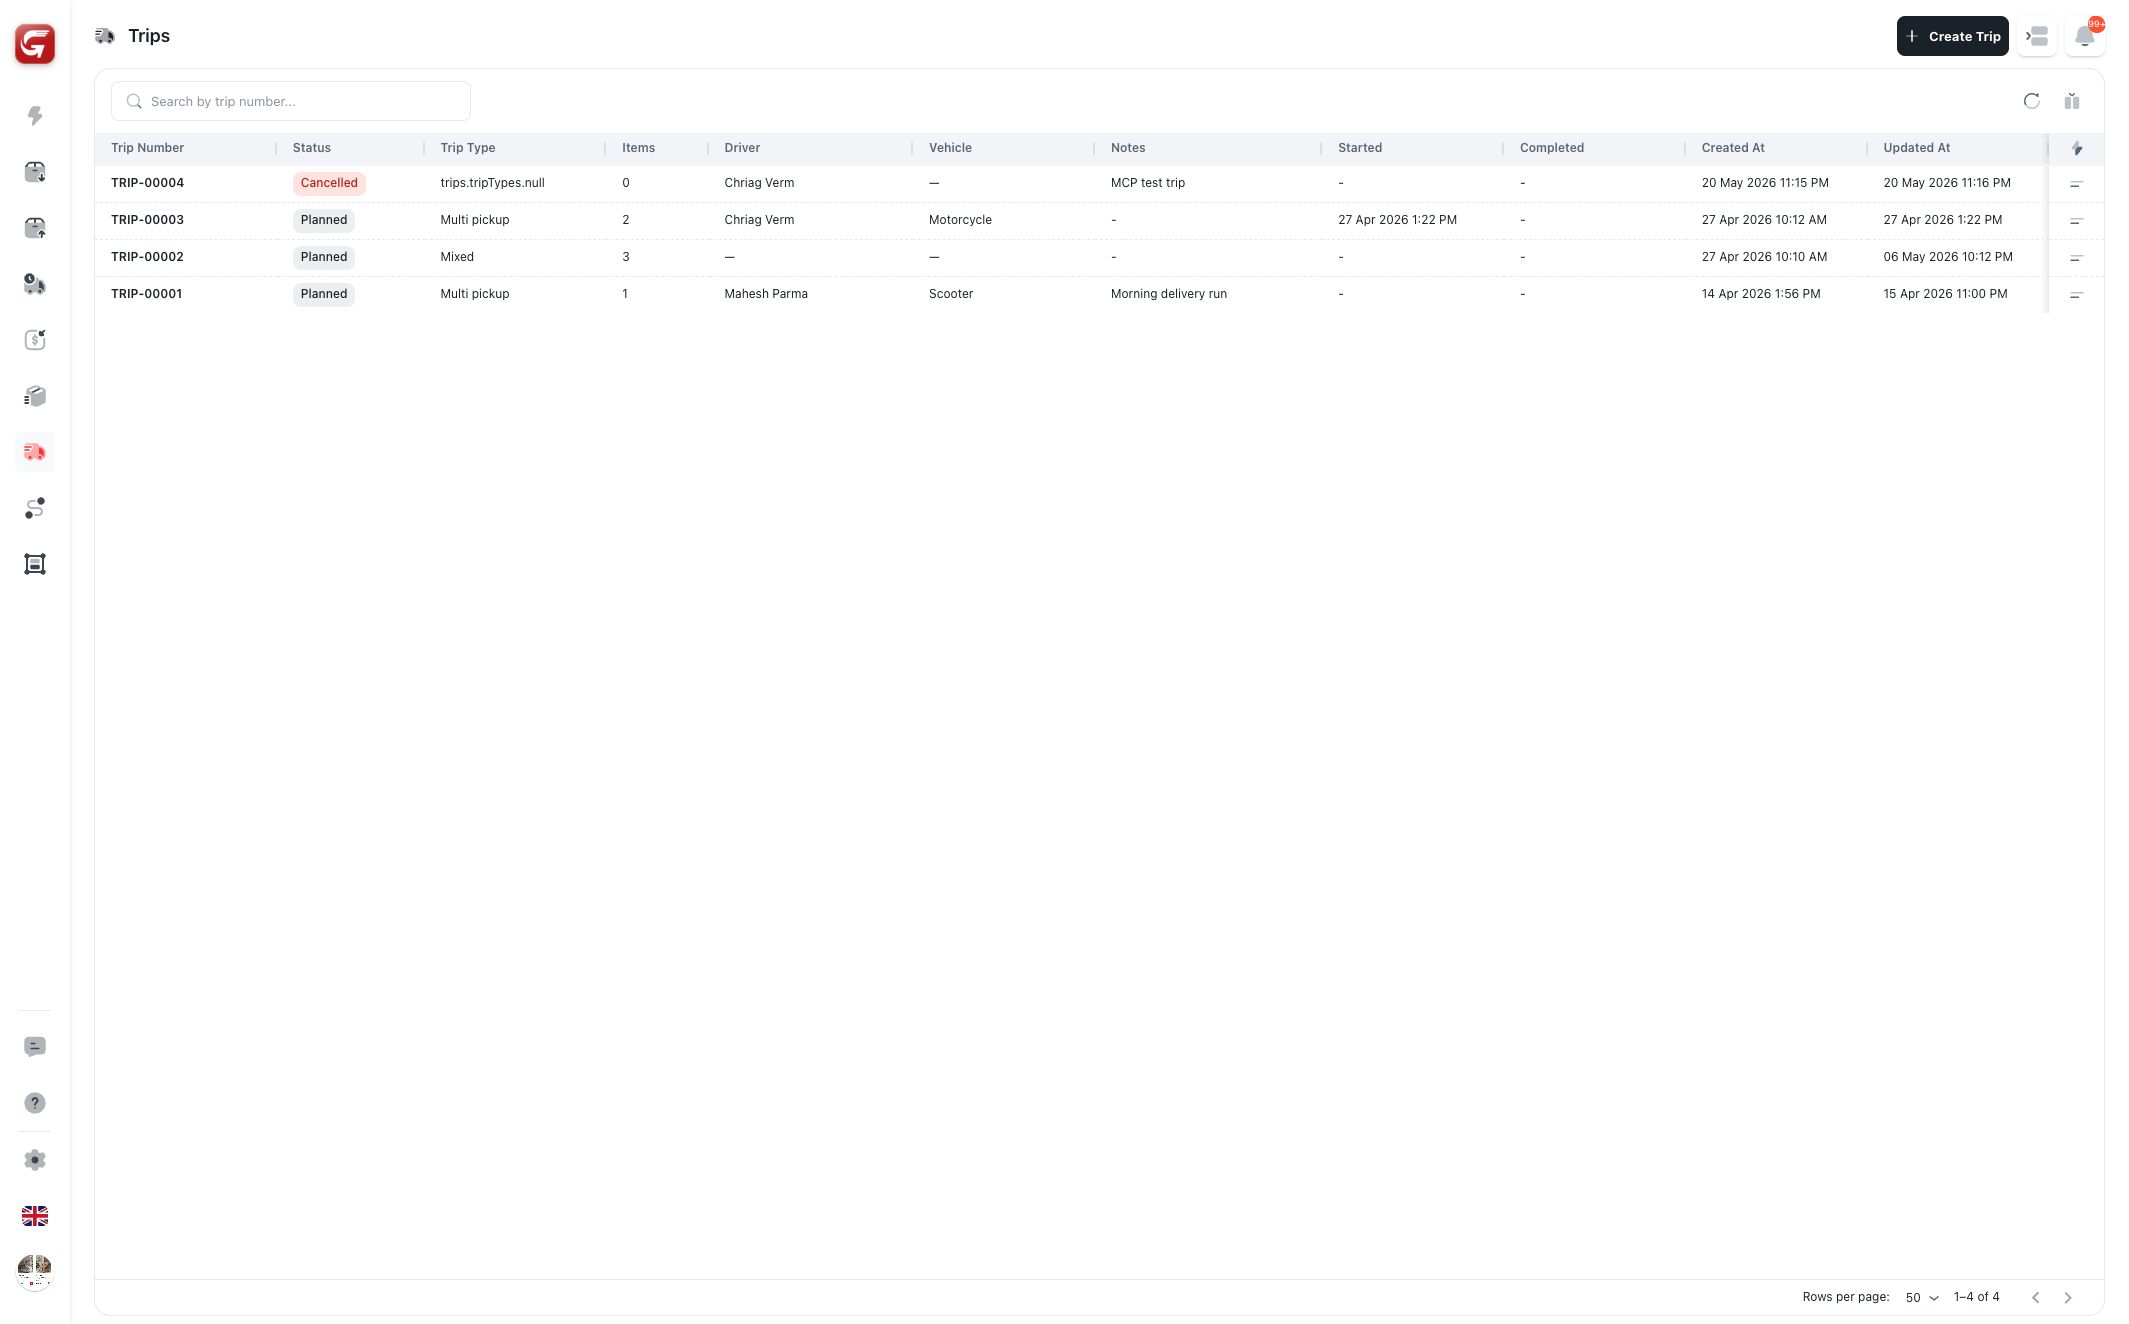Click the Mixed trip type cell

click(457, 257)
